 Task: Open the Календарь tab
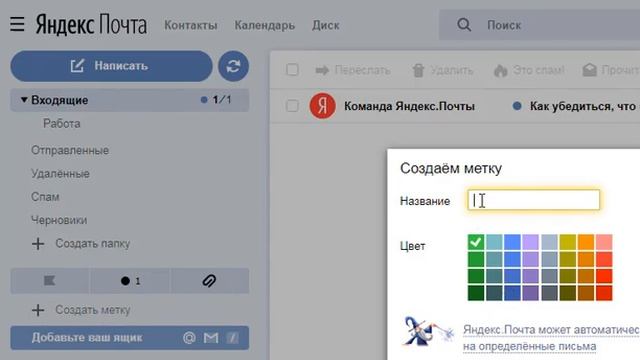[264, 25]
